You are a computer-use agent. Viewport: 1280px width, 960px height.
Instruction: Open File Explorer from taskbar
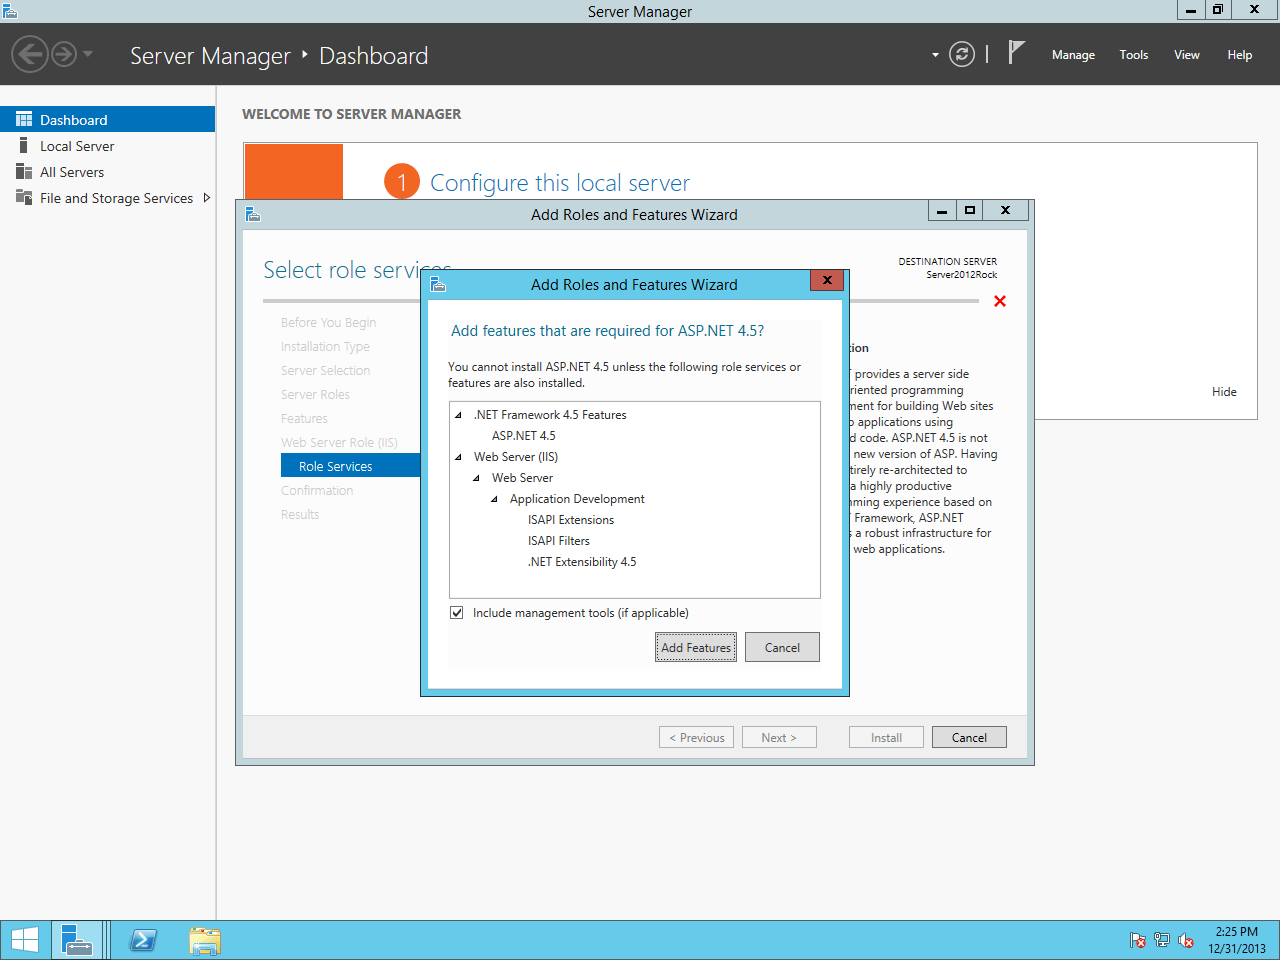pos(205,940)
